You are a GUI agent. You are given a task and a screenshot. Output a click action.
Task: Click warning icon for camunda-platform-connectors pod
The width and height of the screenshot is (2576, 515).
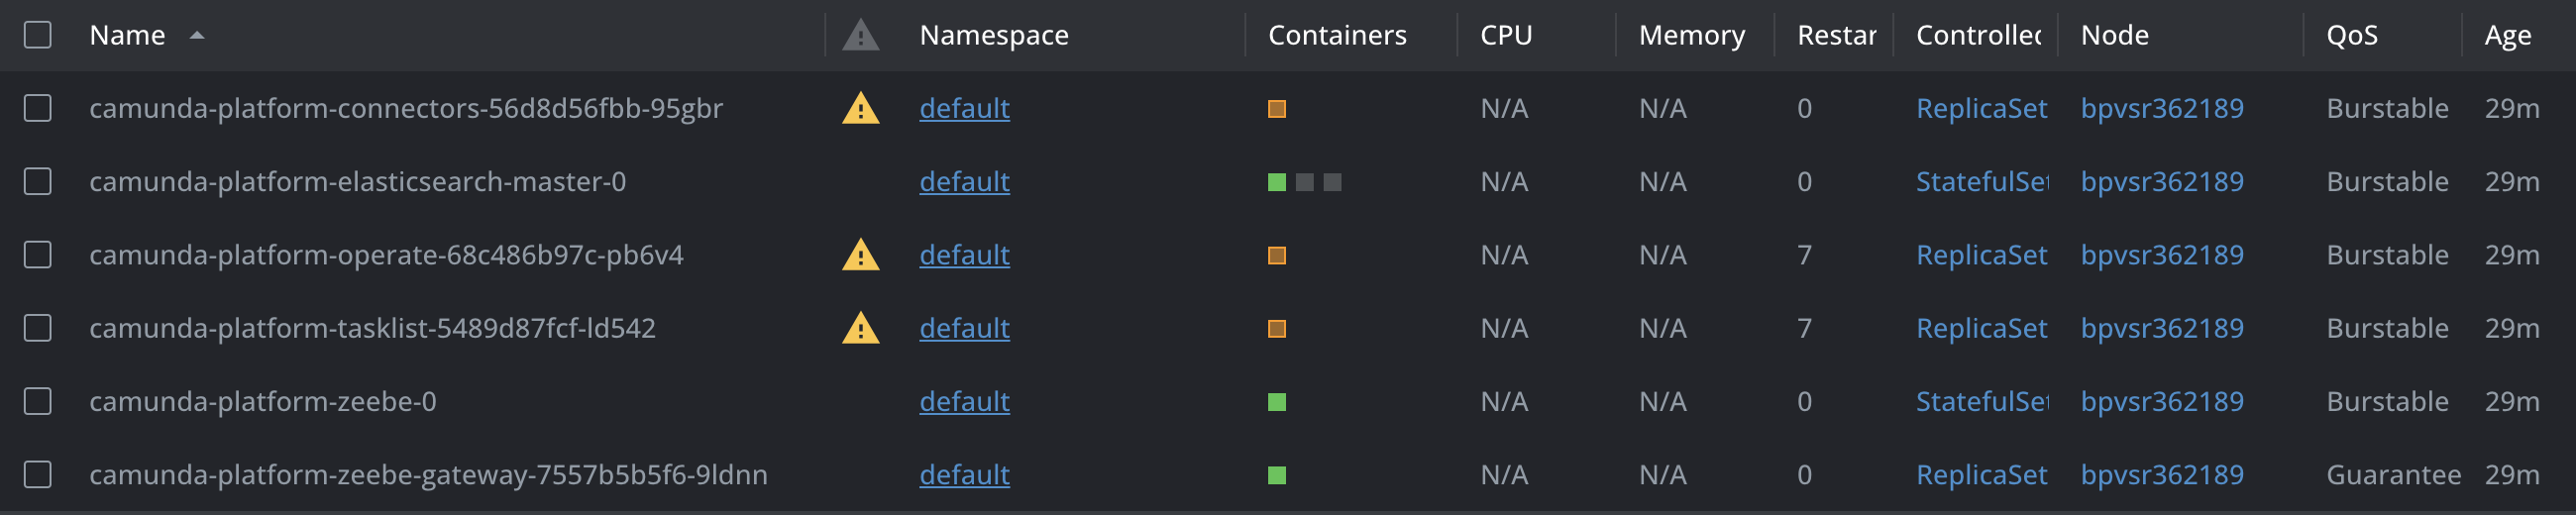(x=860, y=108)
